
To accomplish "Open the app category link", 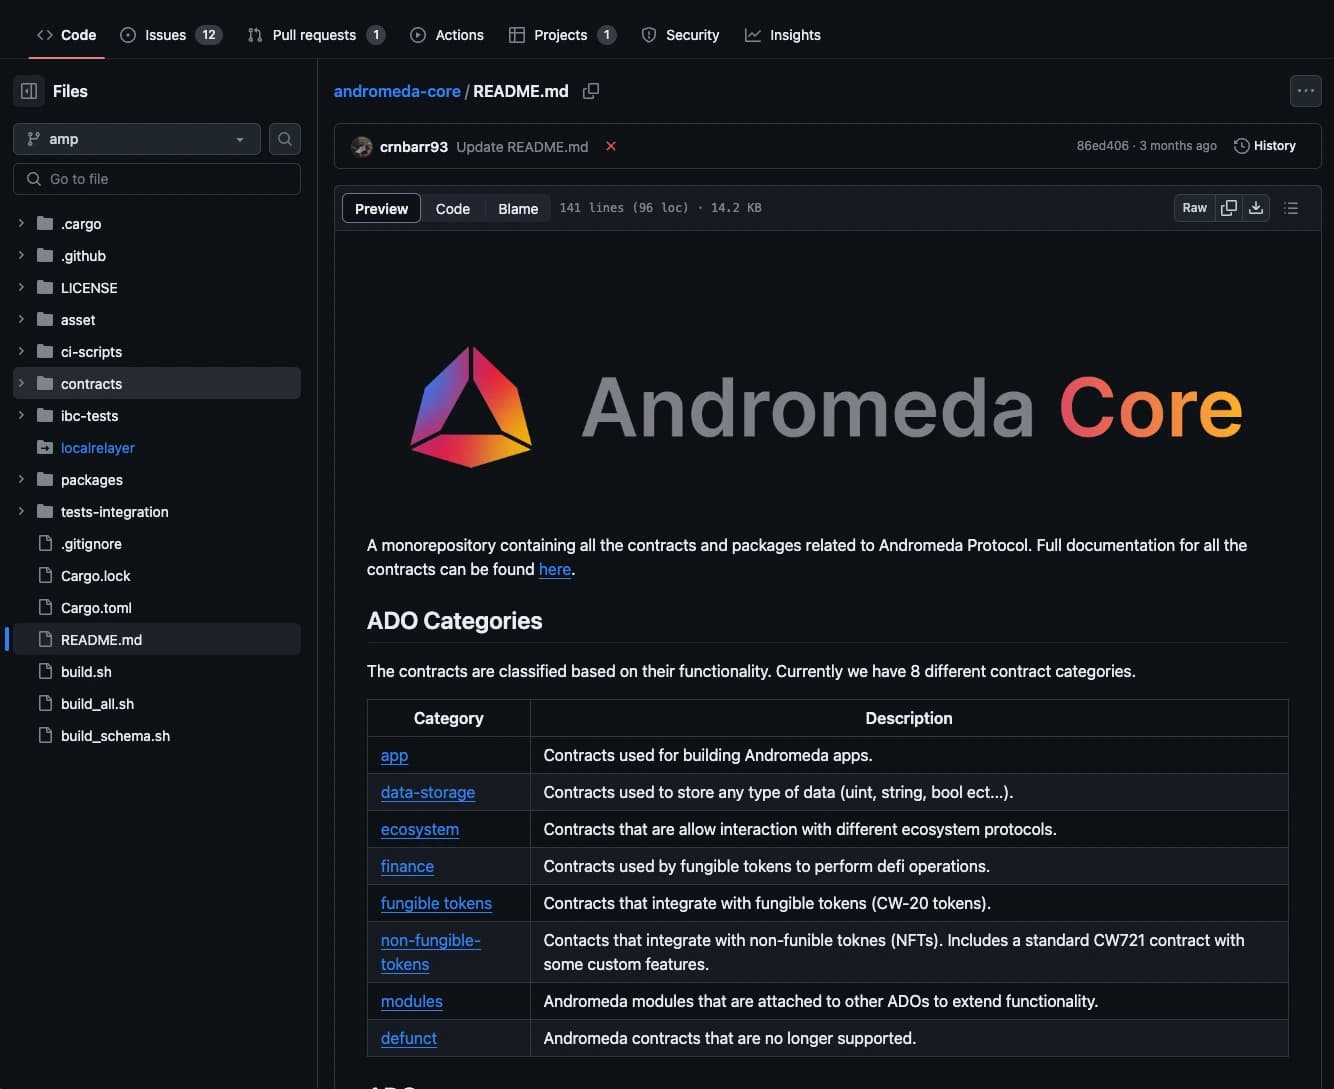I will (394, 755).
